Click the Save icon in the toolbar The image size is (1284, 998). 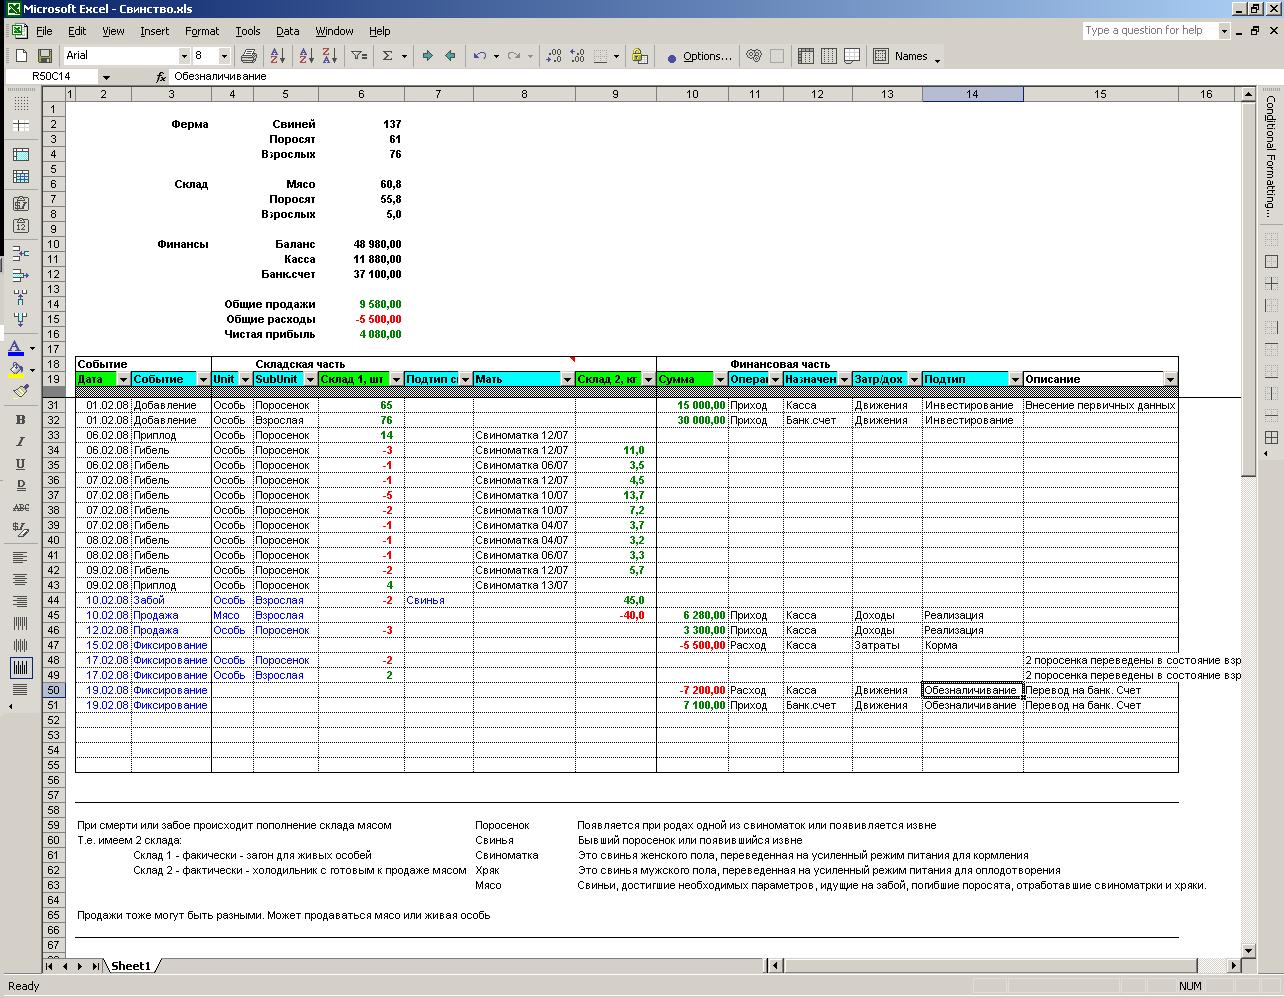coord(44,57)
